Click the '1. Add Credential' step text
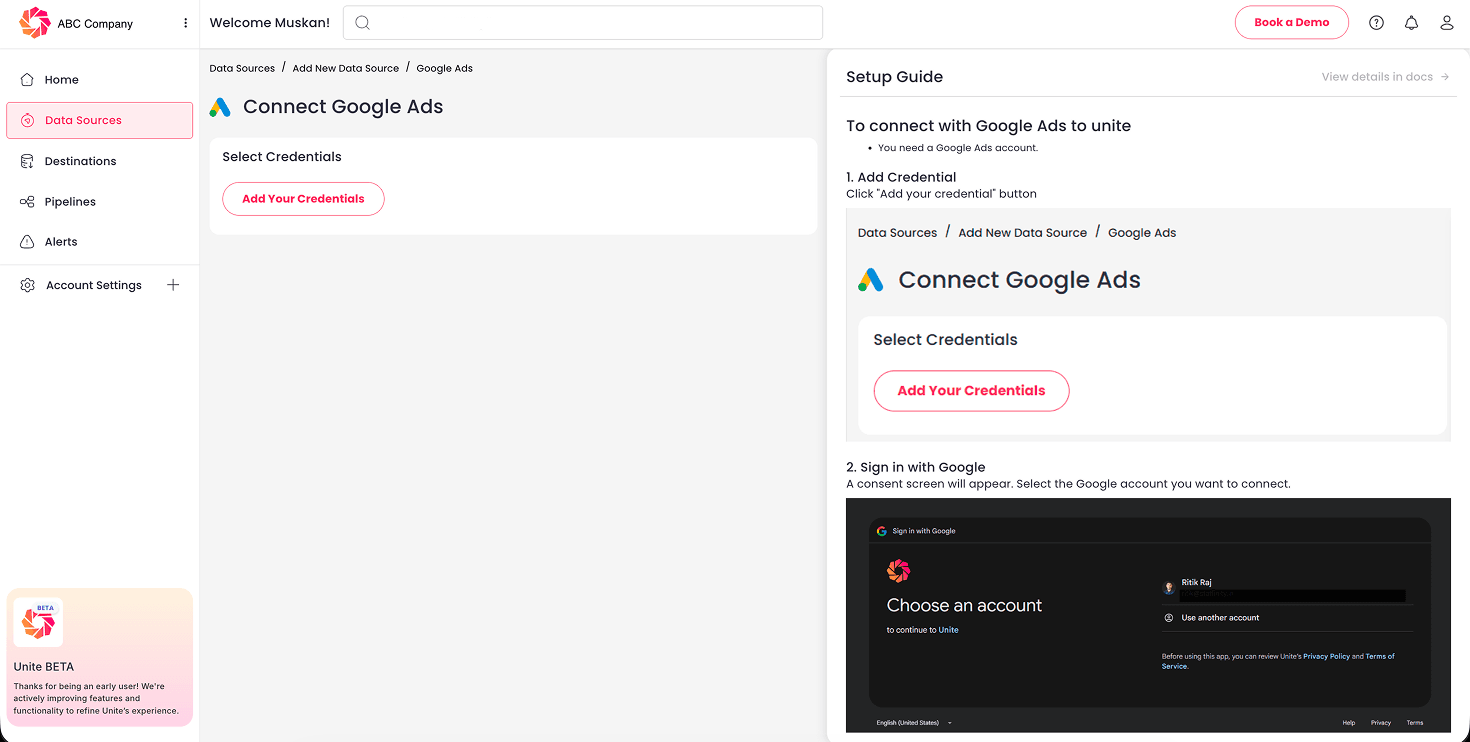Viewport: 1470px width, 742px height. tap(901, 177)
